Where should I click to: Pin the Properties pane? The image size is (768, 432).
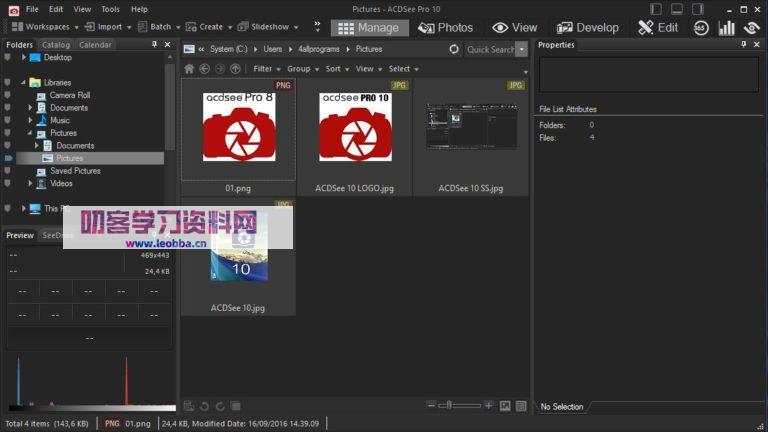pos(744,45)
